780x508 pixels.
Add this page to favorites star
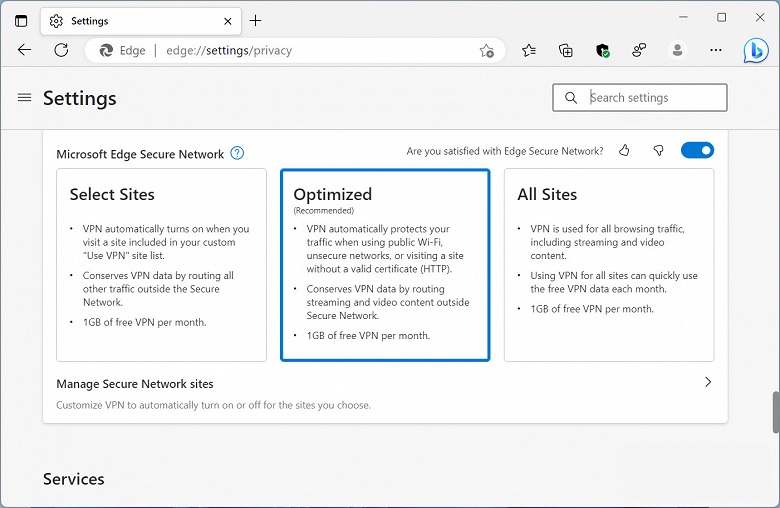(x=486, y=50)
